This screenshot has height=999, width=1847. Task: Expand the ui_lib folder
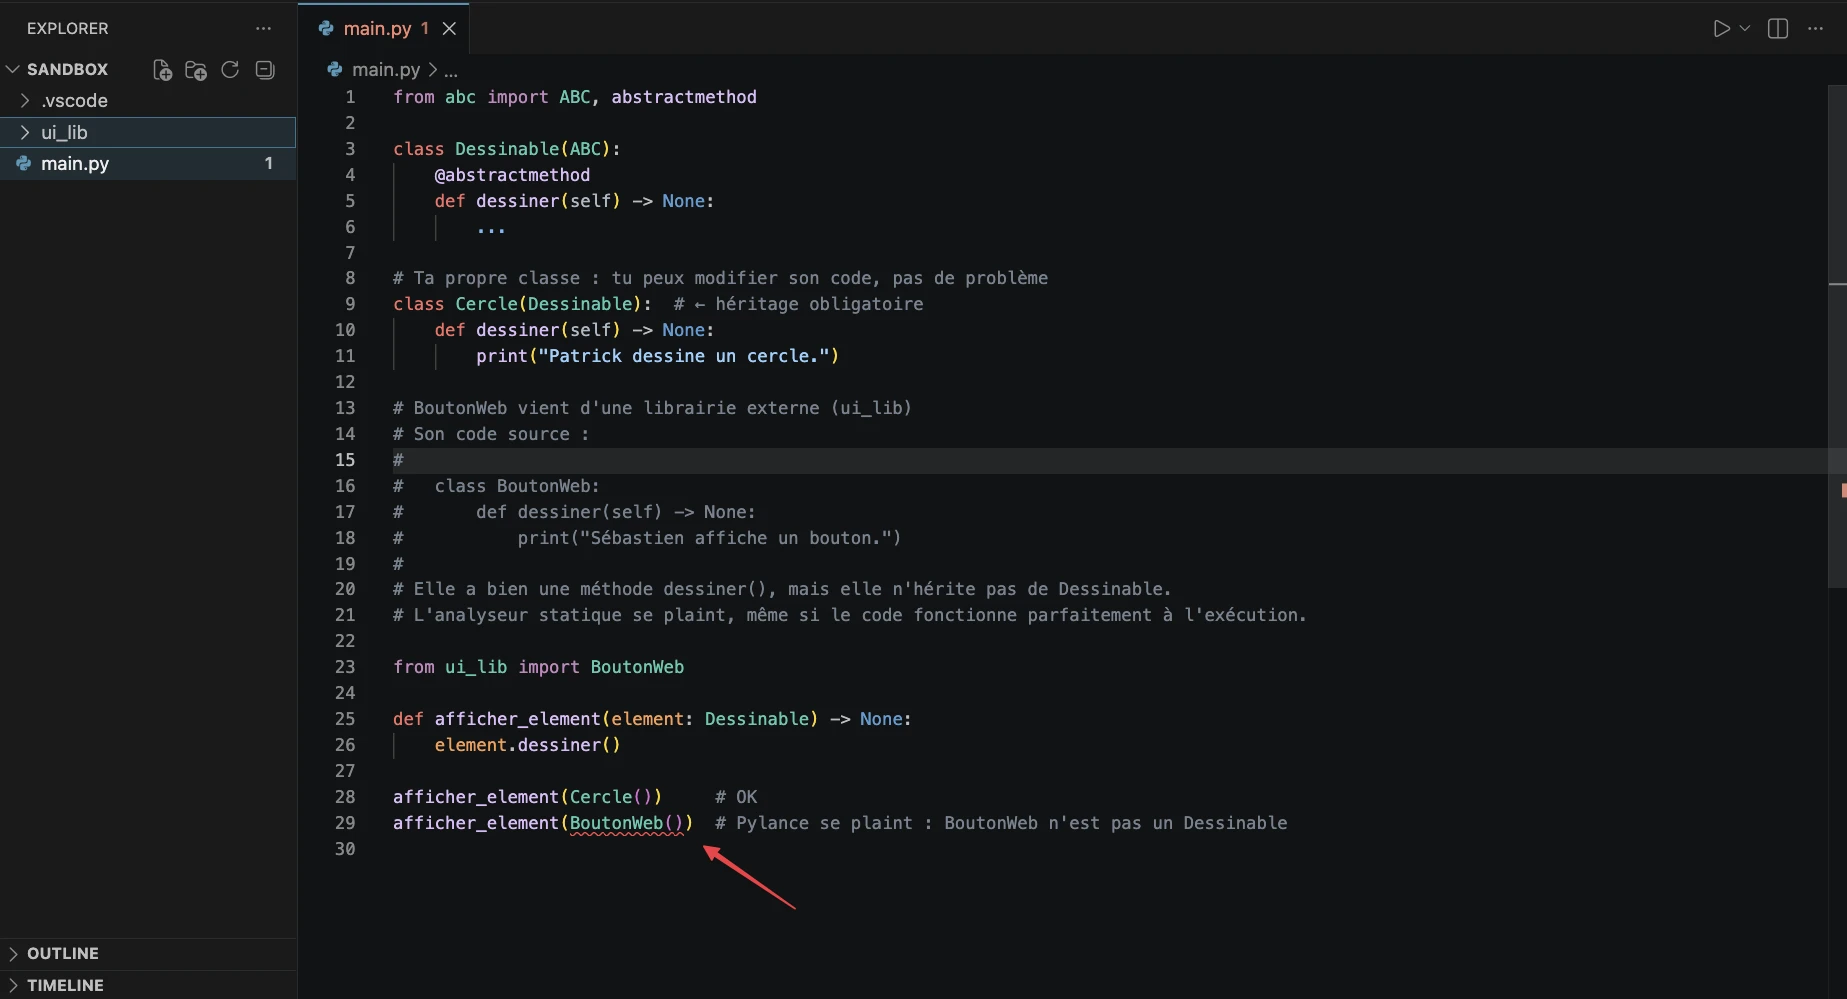pos(64,132)
